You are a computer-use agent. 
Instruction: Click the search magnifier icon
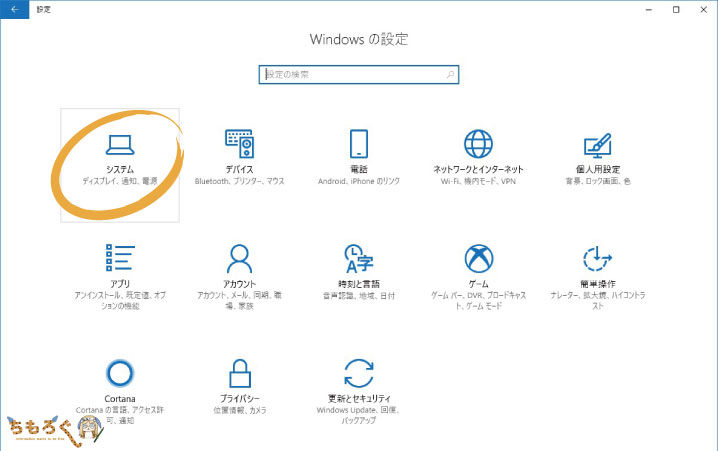[451, 75]
